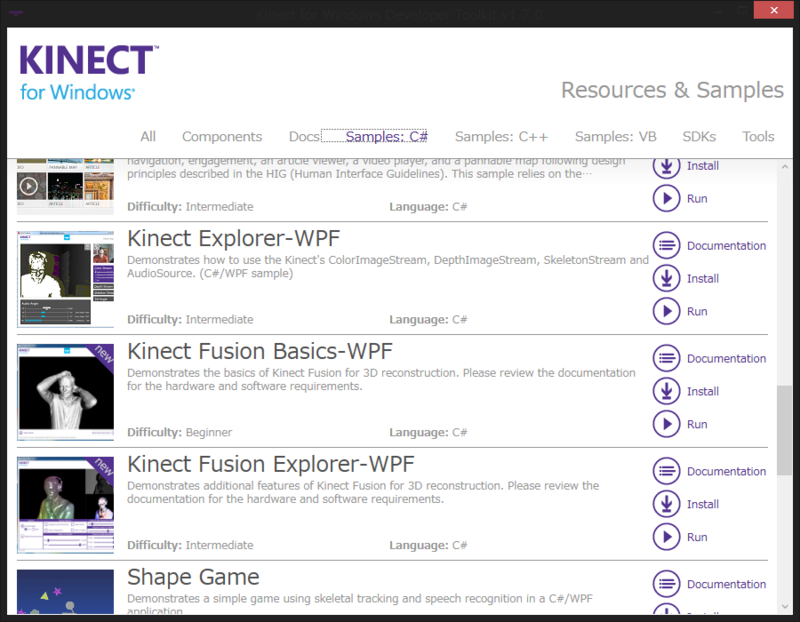Run the Kinect Explorer-WPF sample icon

click(666, 311)
